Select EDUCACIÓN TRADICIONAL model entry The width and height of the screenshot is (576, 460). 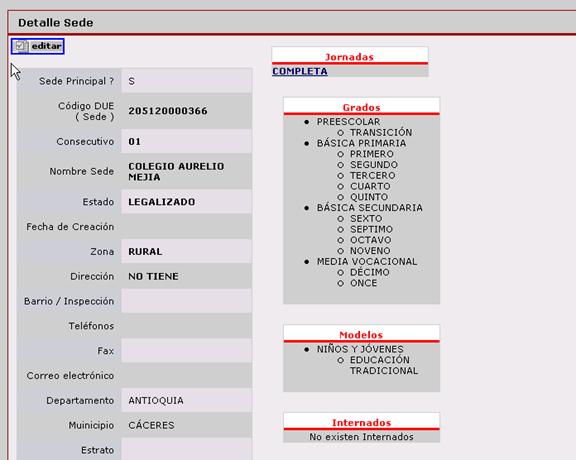coord(384,365)
